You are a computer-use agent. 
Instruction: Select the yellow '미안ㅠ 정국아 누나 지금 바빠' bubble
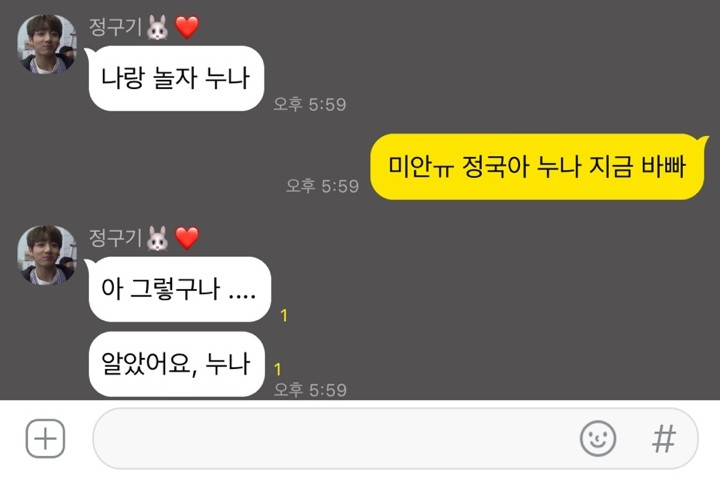tap(537, 167)
